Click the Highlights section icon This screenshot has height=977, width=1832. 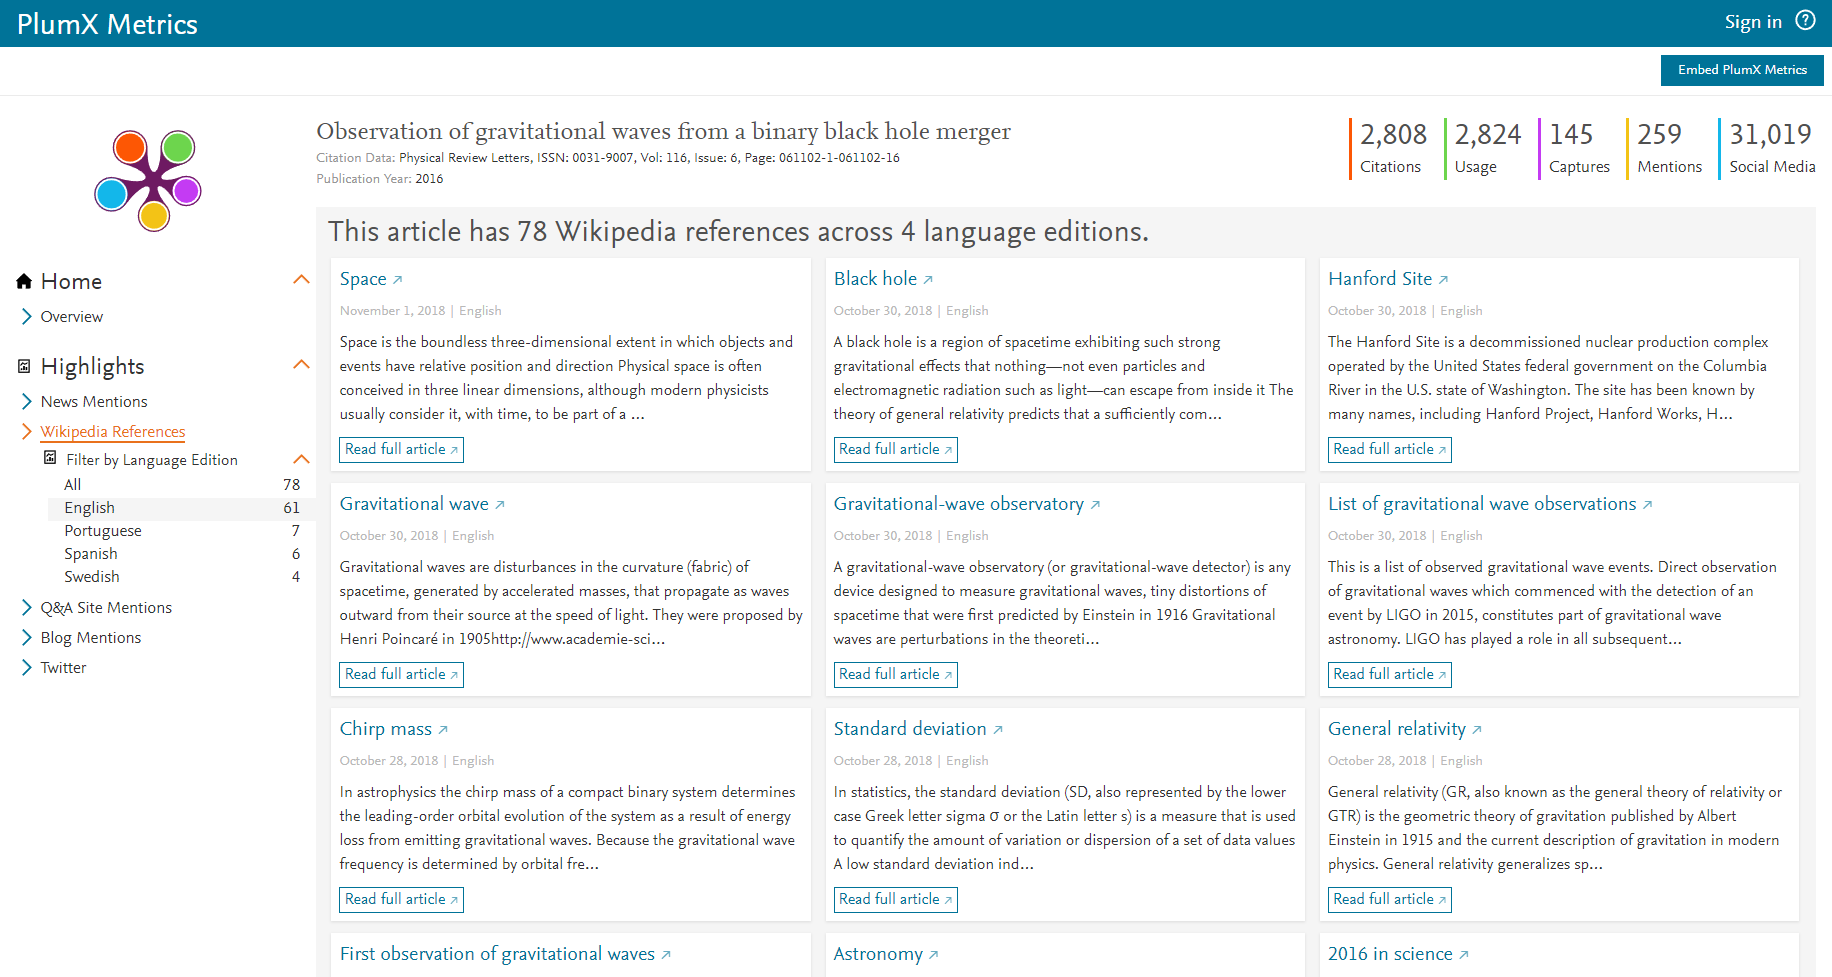[25, 366]
